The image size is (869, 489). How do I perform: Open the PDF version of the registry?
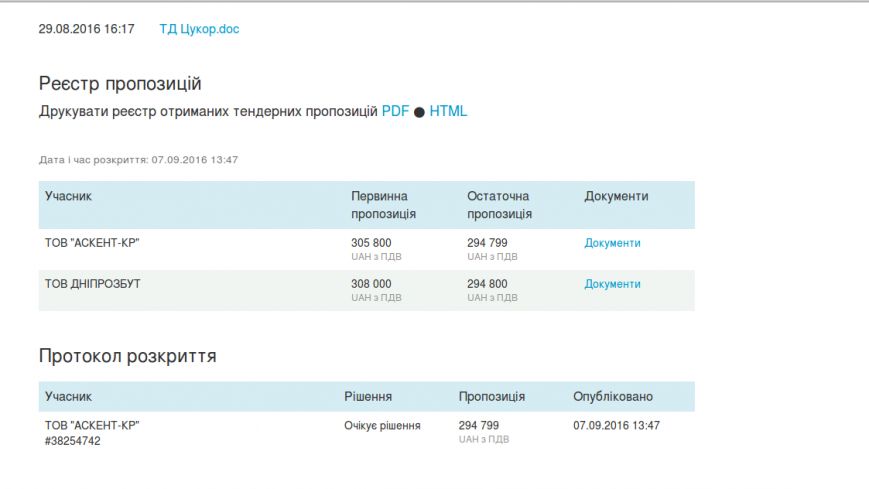pos(395,111)
